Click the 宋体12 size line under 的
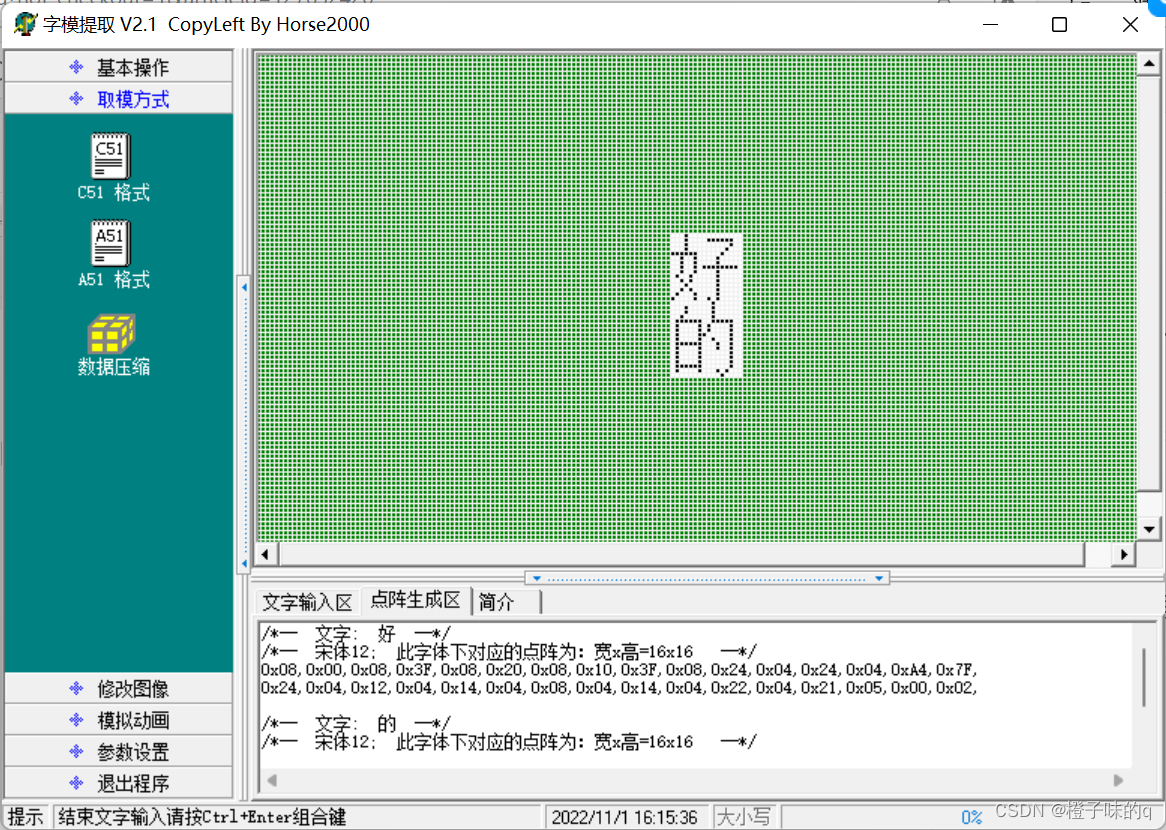Screen dimensions: 1166x830 [509, 741]
